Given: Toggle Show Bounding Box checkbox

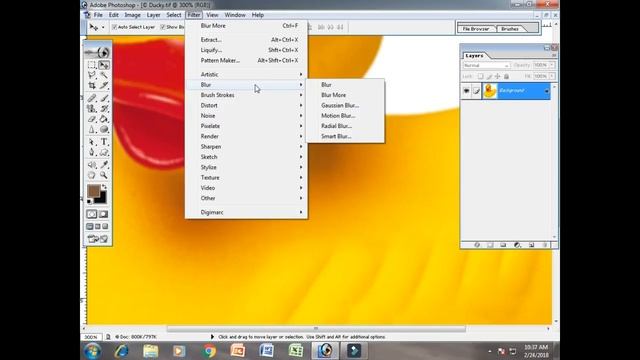Looking at the screenshot, I should (x=163, y=27).
